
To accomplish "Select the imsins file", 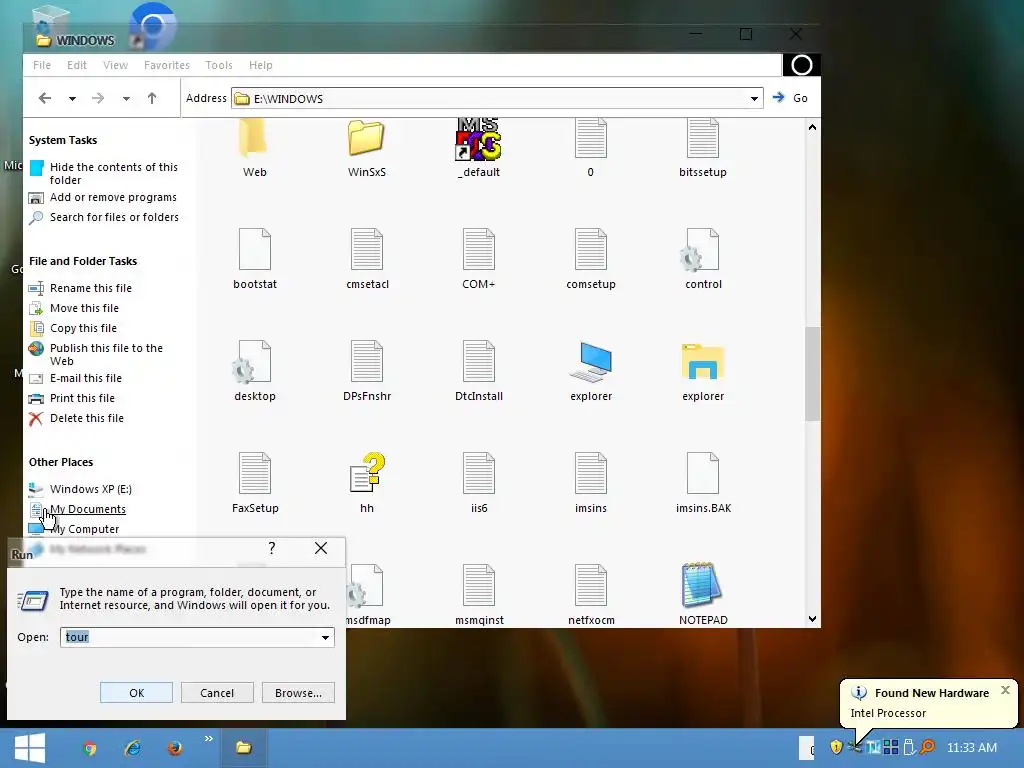I will (590, 483).
